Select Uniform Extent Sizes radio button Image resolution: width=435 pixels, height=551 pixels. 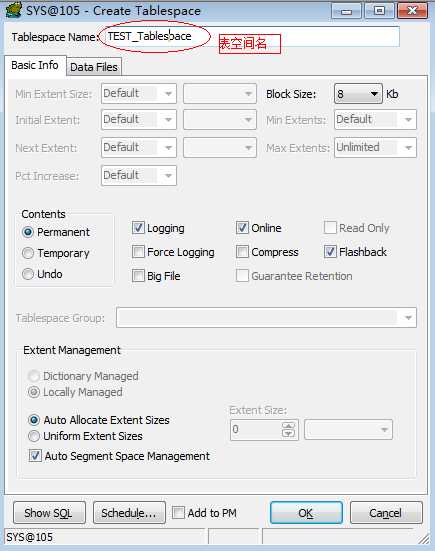point(34,436)
